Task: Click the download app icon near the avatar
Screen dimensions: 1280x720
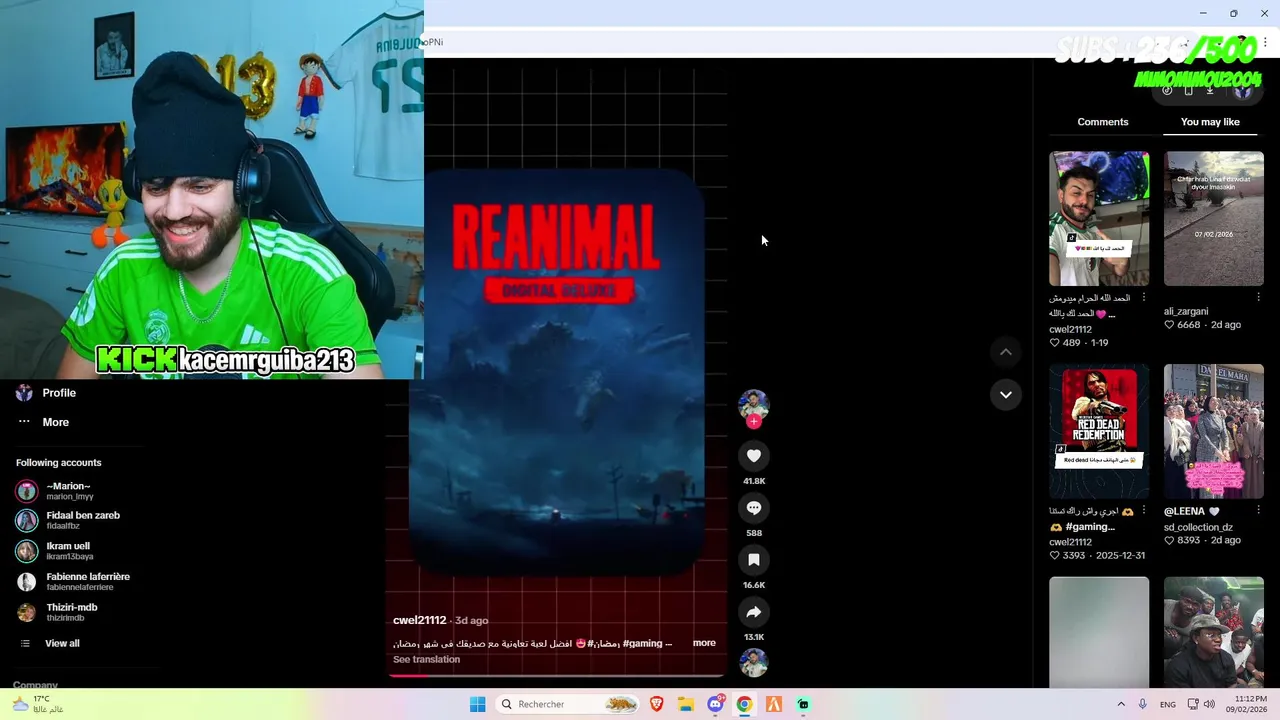Action: pos(1210,90)
